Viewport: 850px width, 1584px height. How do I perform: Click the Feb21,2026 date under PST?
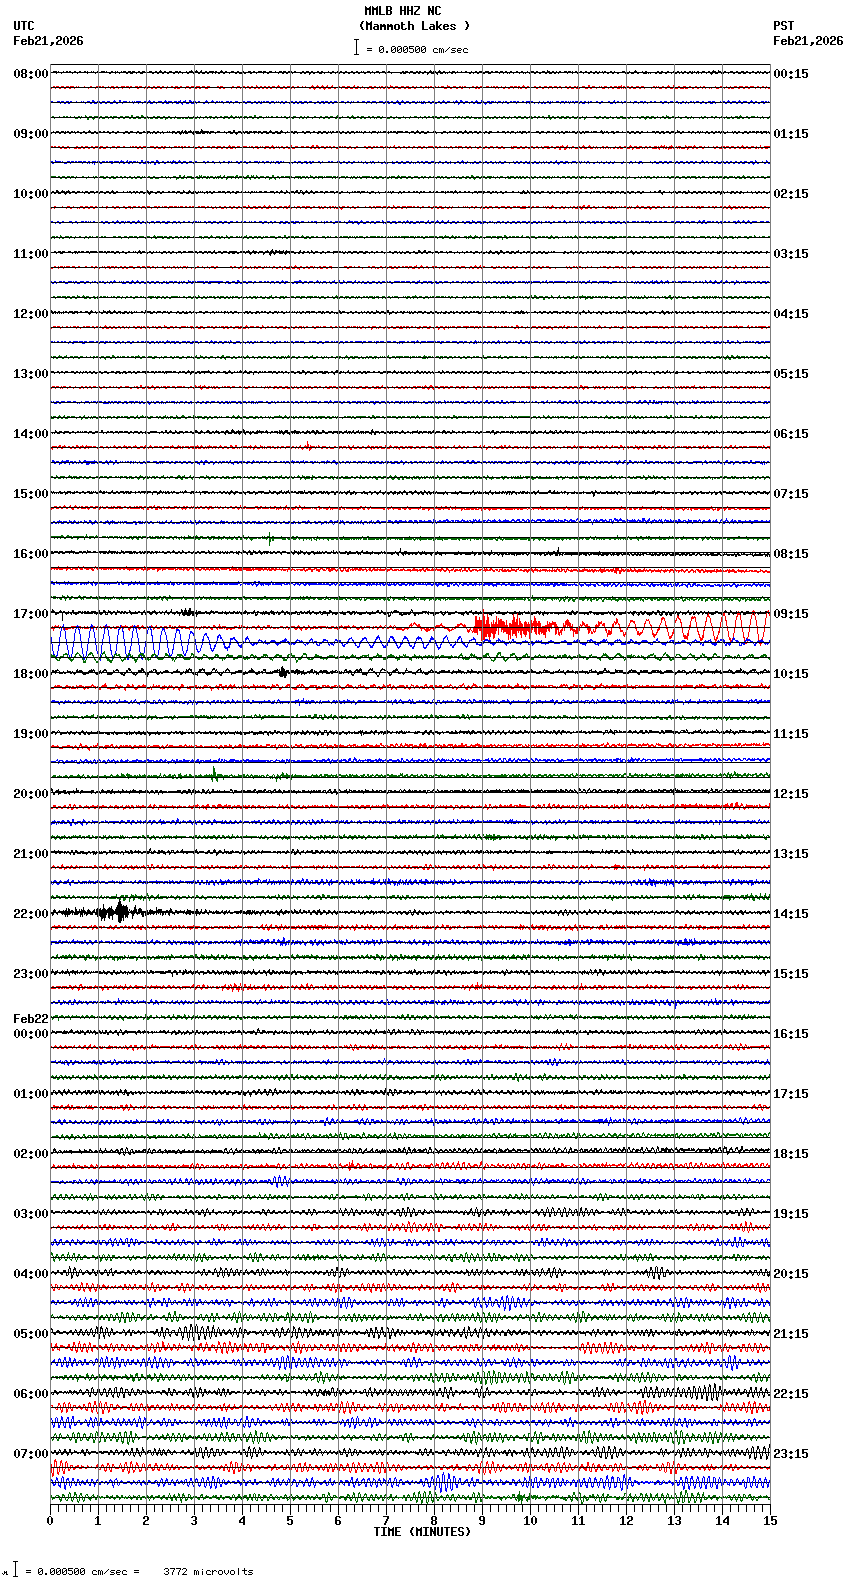click(808, 41)
